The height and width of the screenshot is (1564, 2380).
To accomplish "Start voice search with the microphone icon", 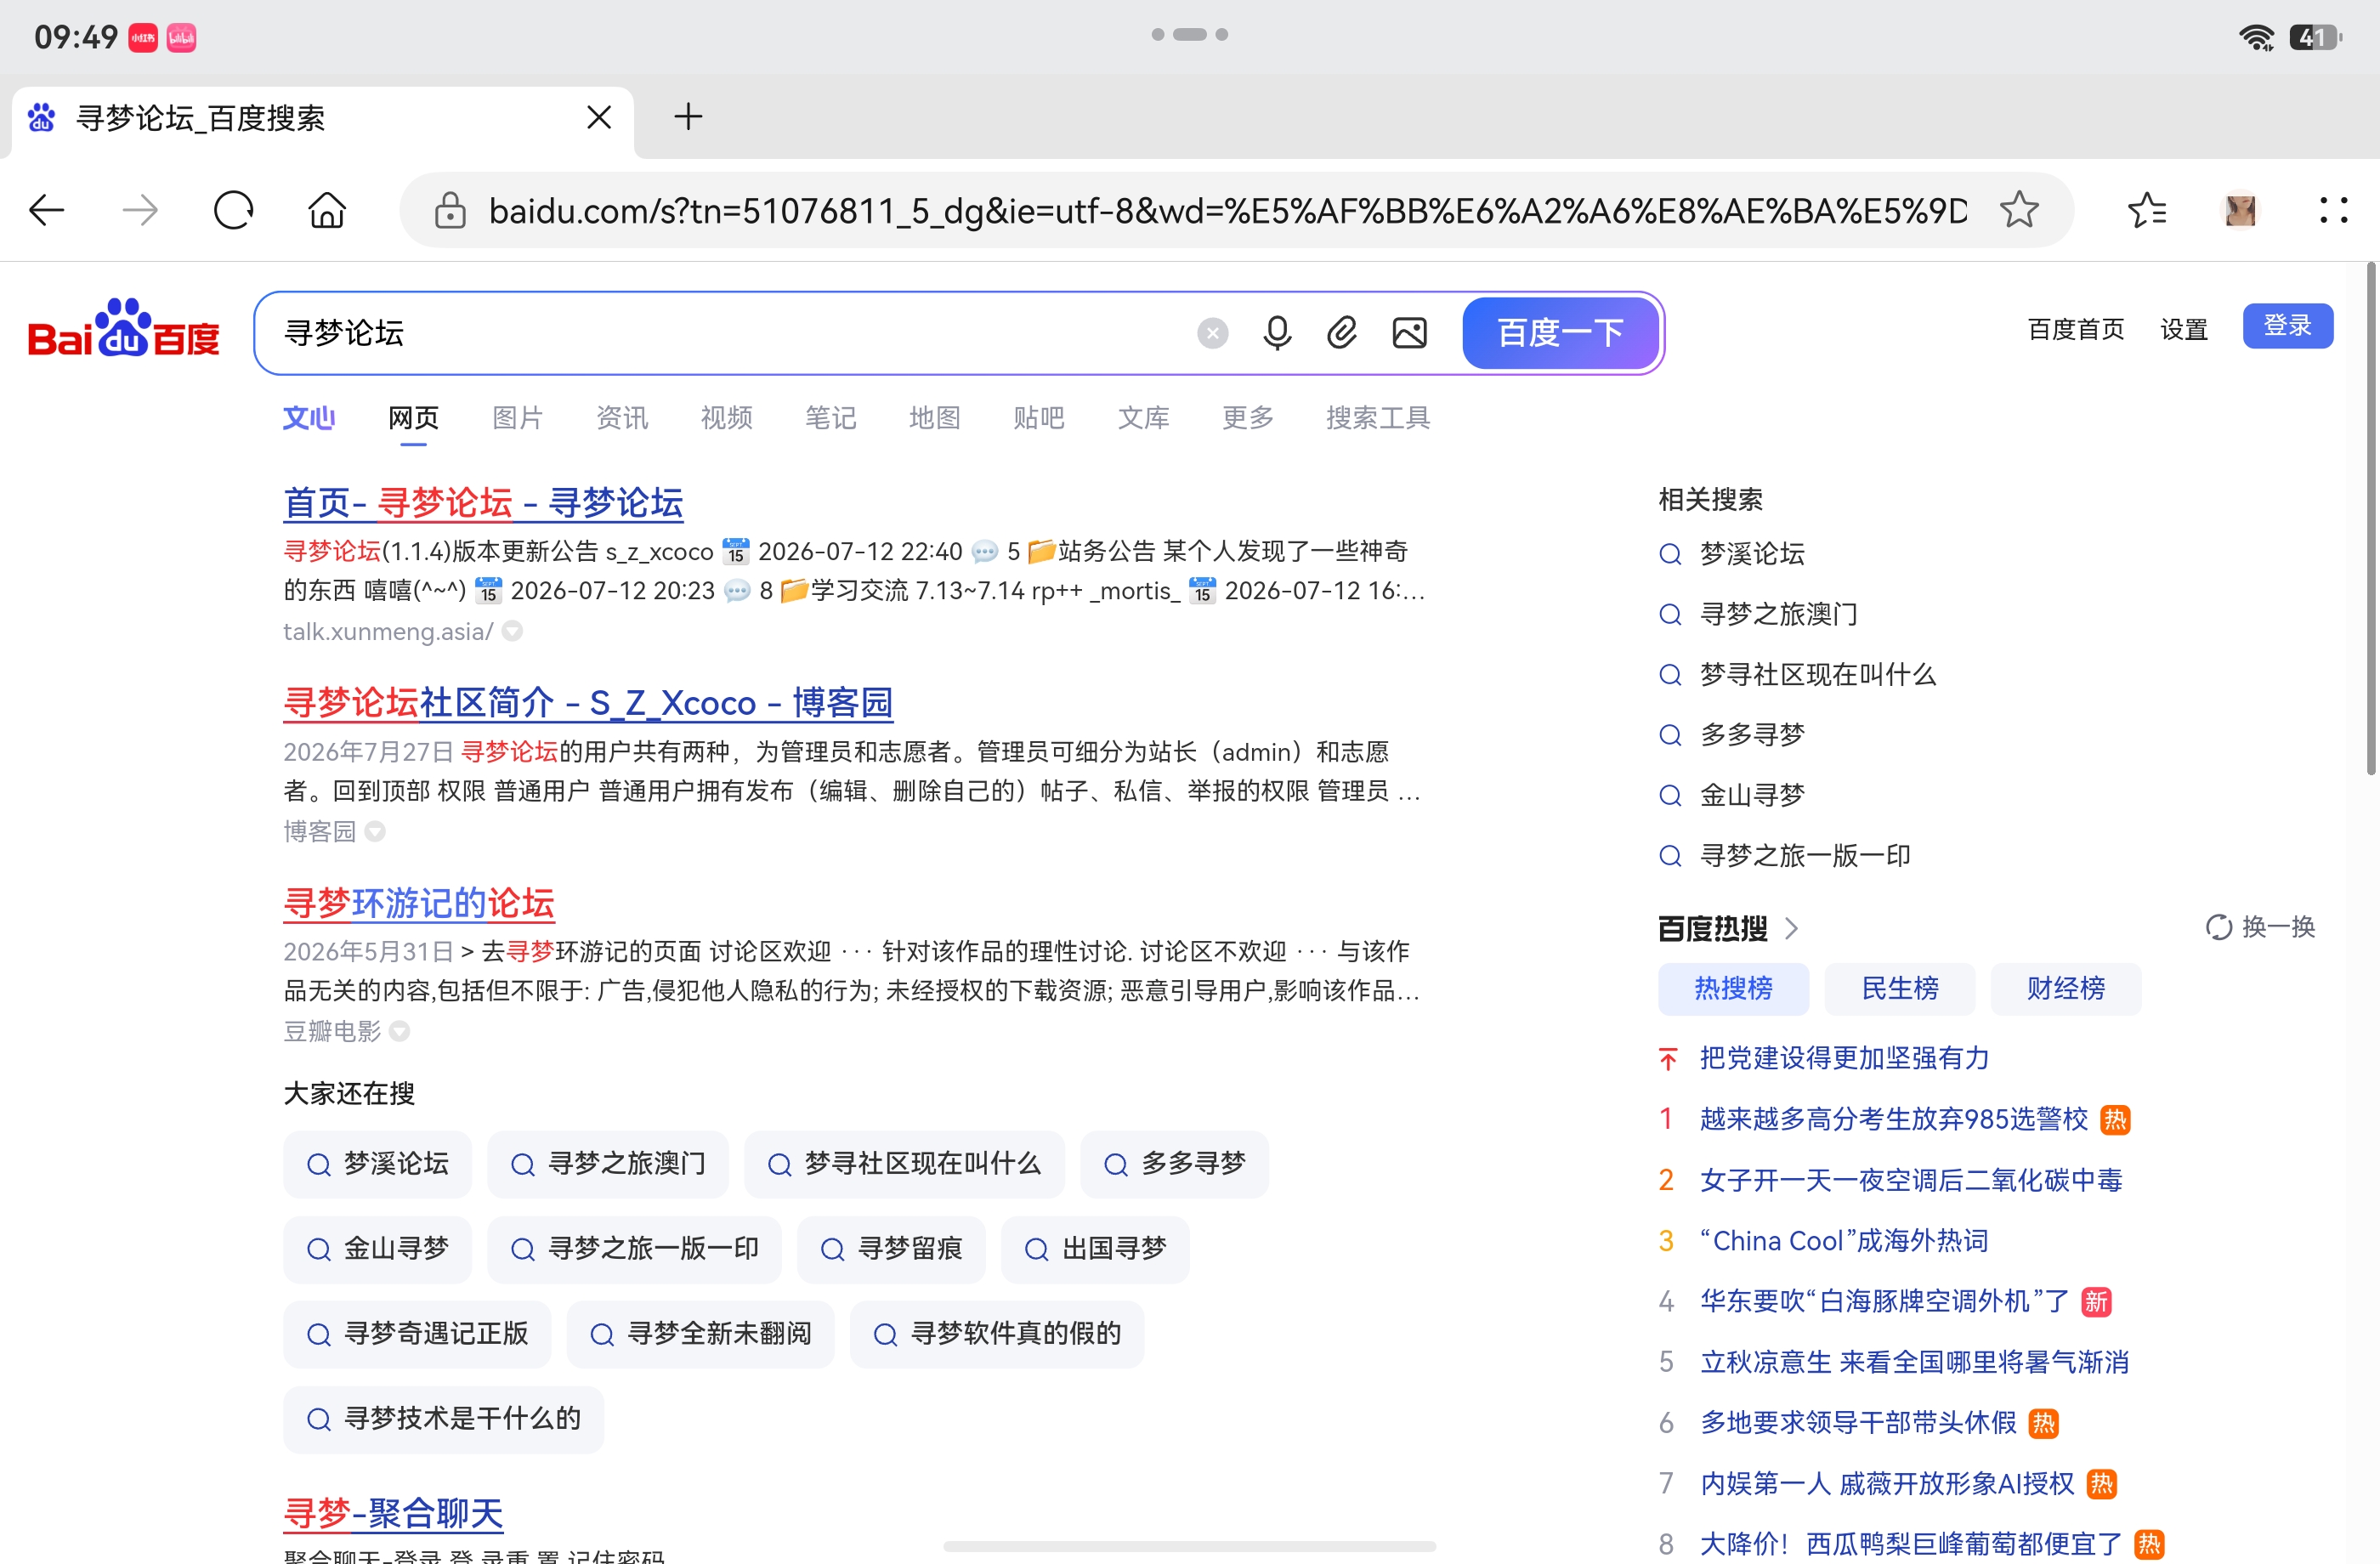I will (x=1277, y=333).
